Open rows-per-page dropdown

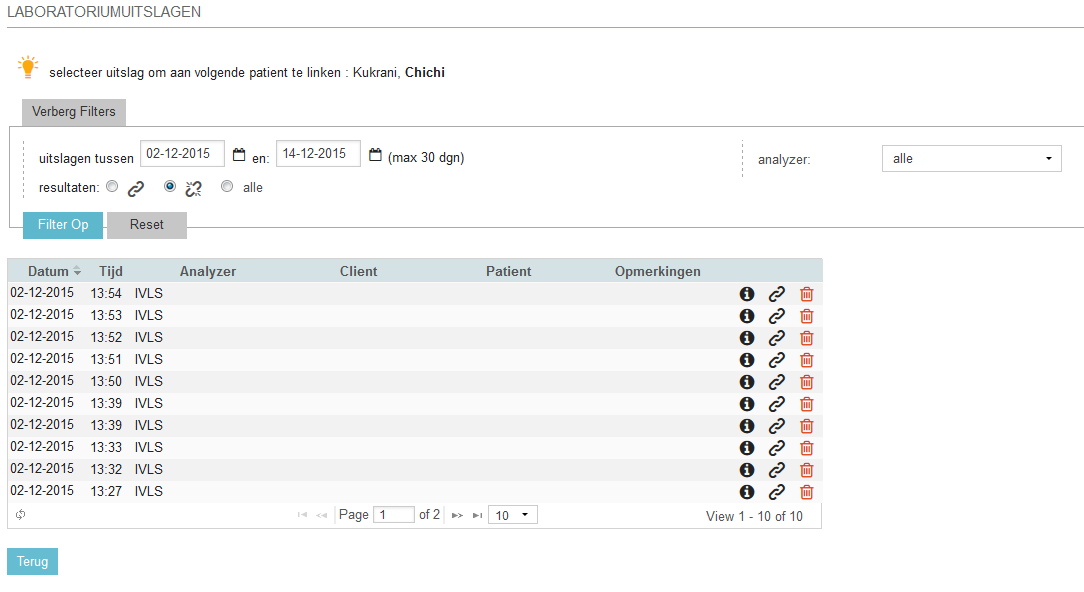tap(513, 515)
